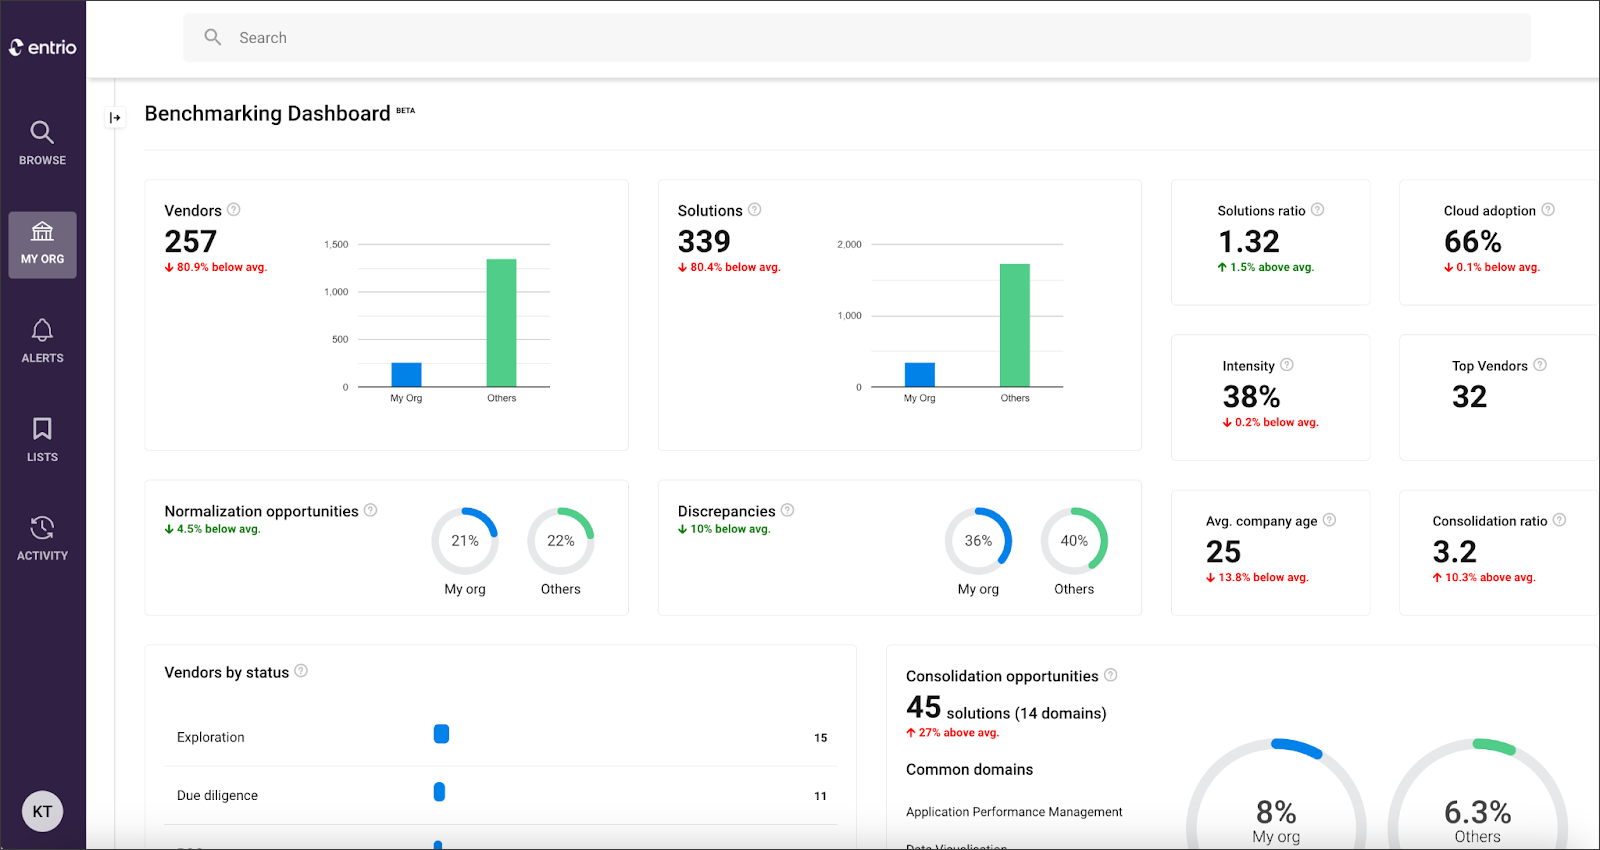This screenshot has height=850, width=1600.
Task: Click the 22% Others normalization gauge
Action: (x=561, y=541)
